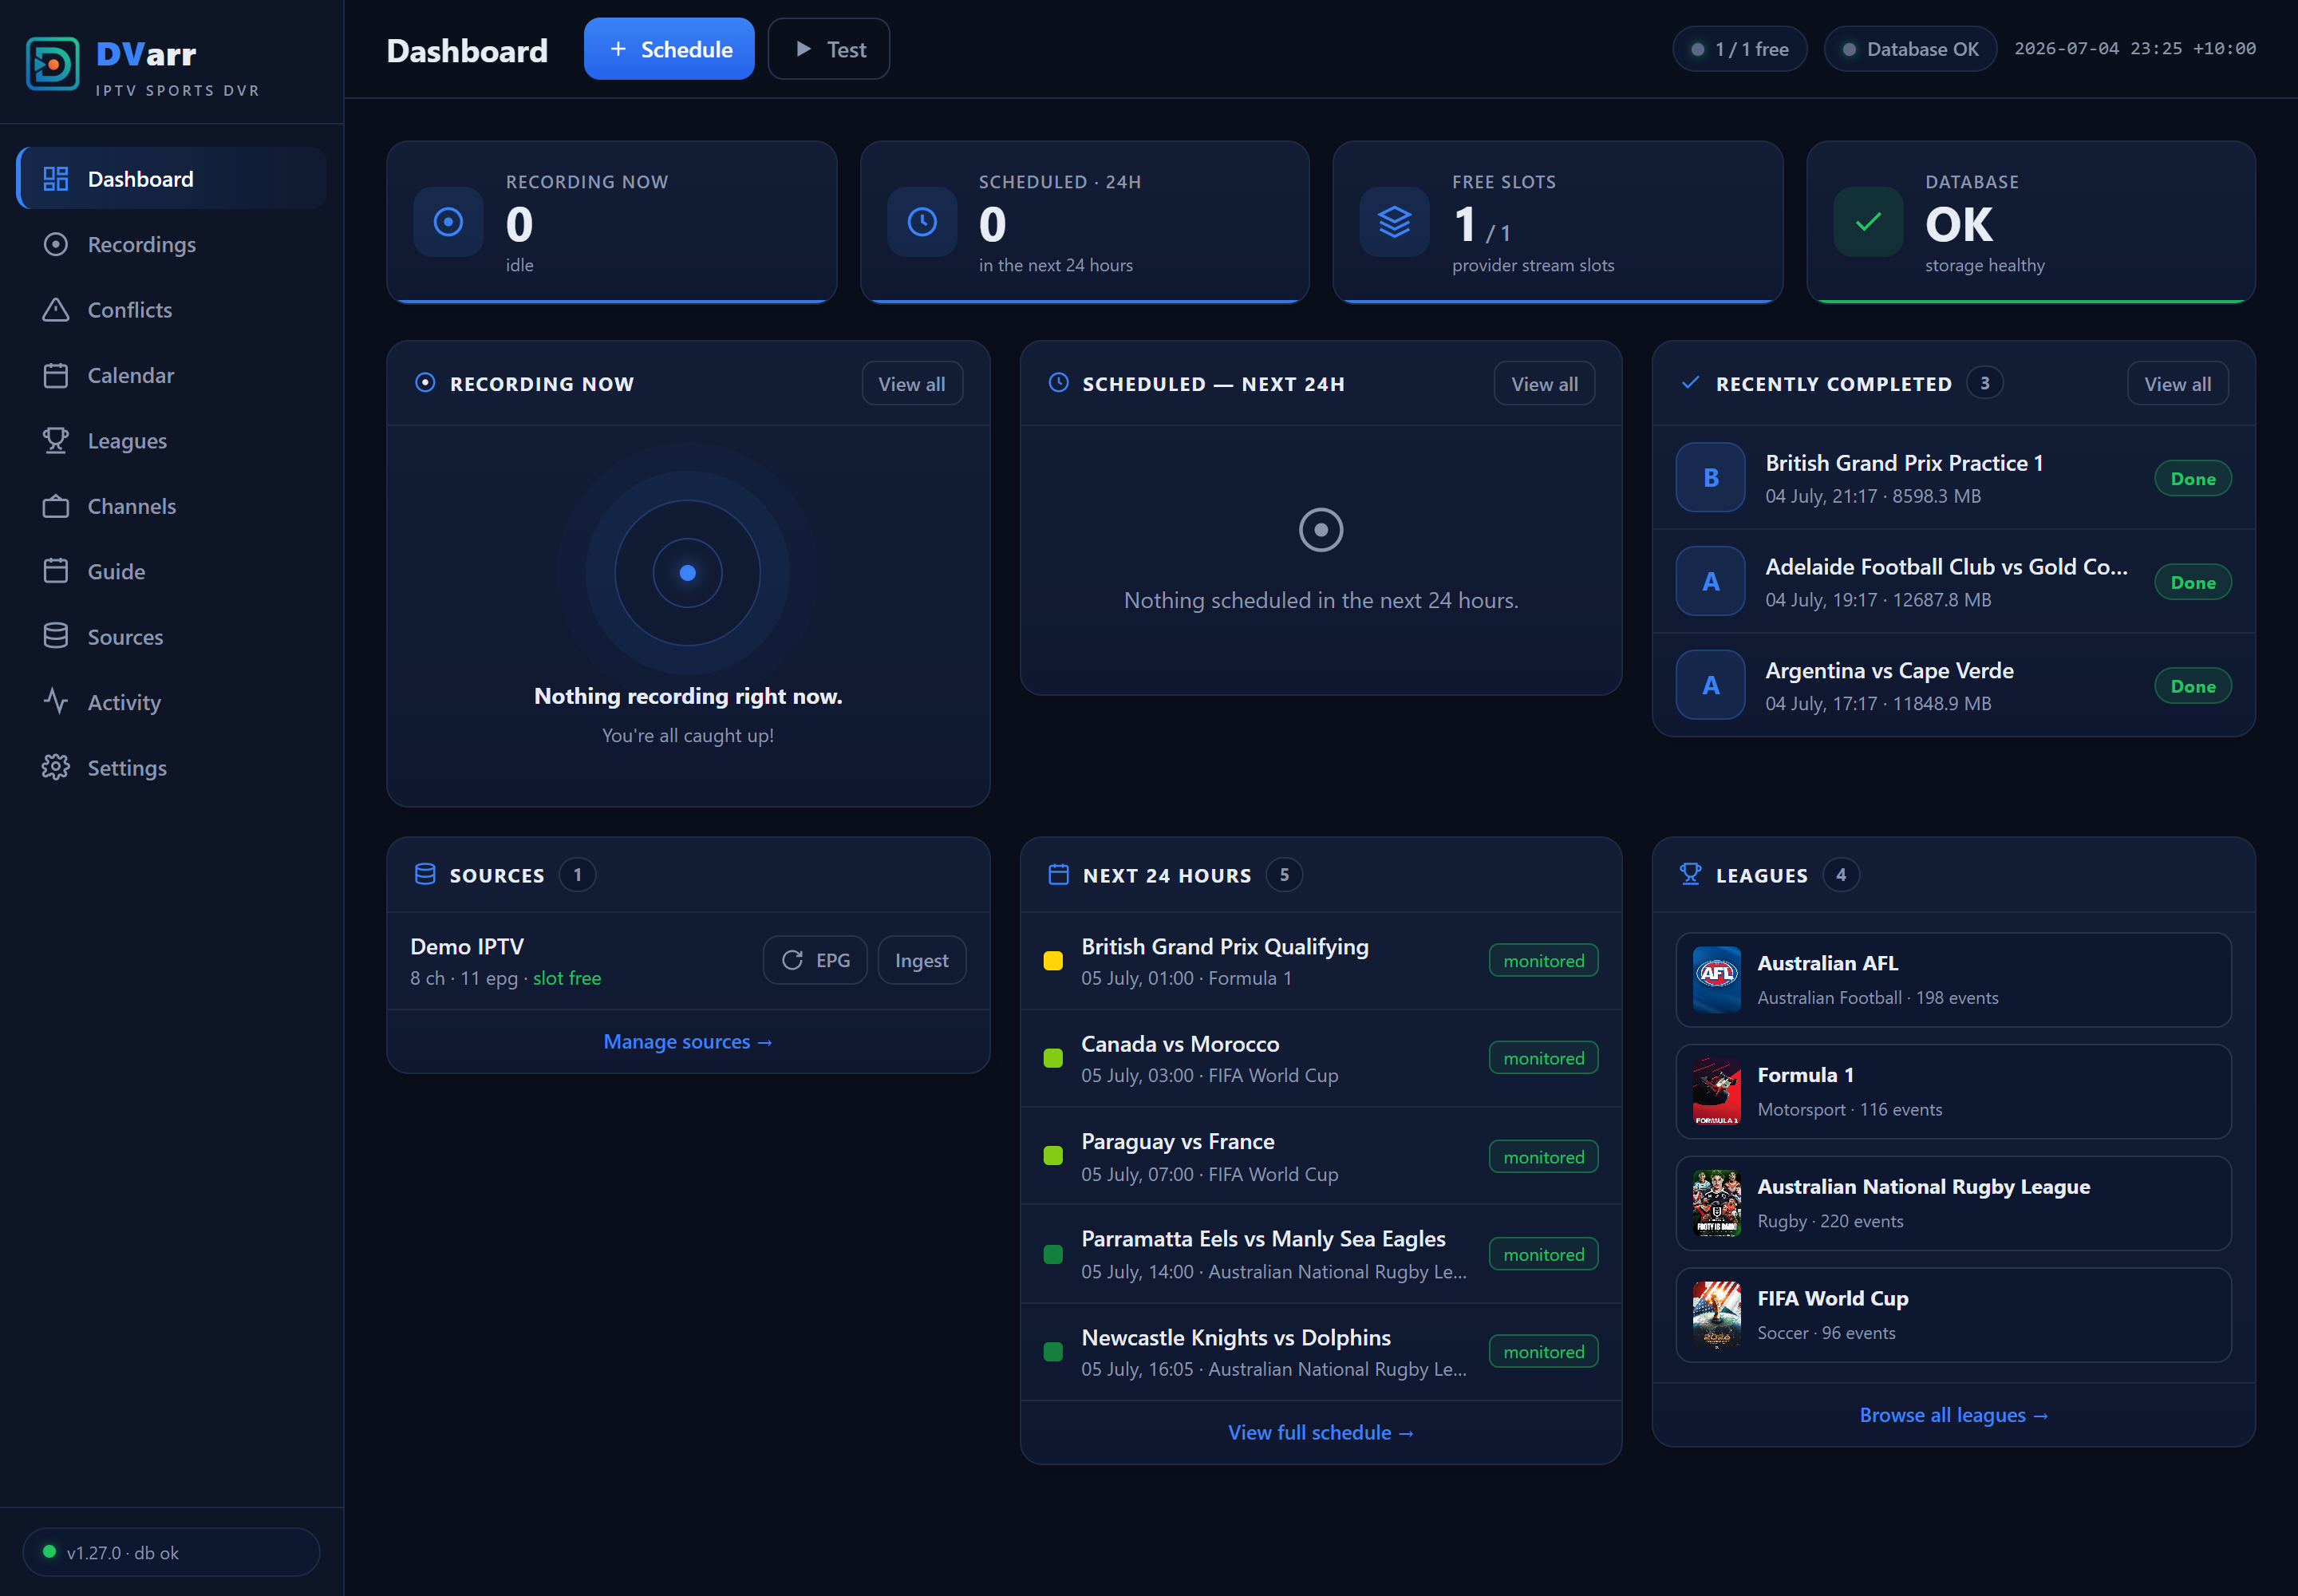Click the Sources panel database icon
The width and height of the screenshot is (2298, 1596).
(425, 875)
